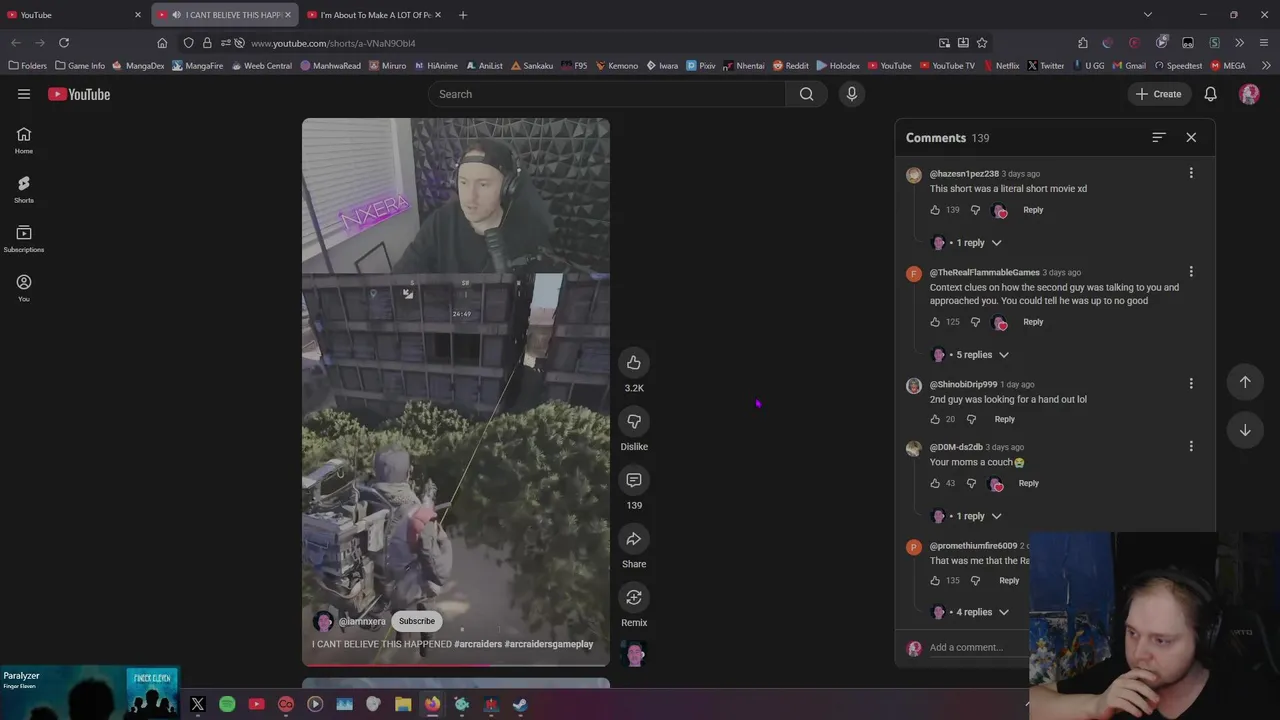Share the short
Viewport: 1280px width, 720px height.
(634, 539)
